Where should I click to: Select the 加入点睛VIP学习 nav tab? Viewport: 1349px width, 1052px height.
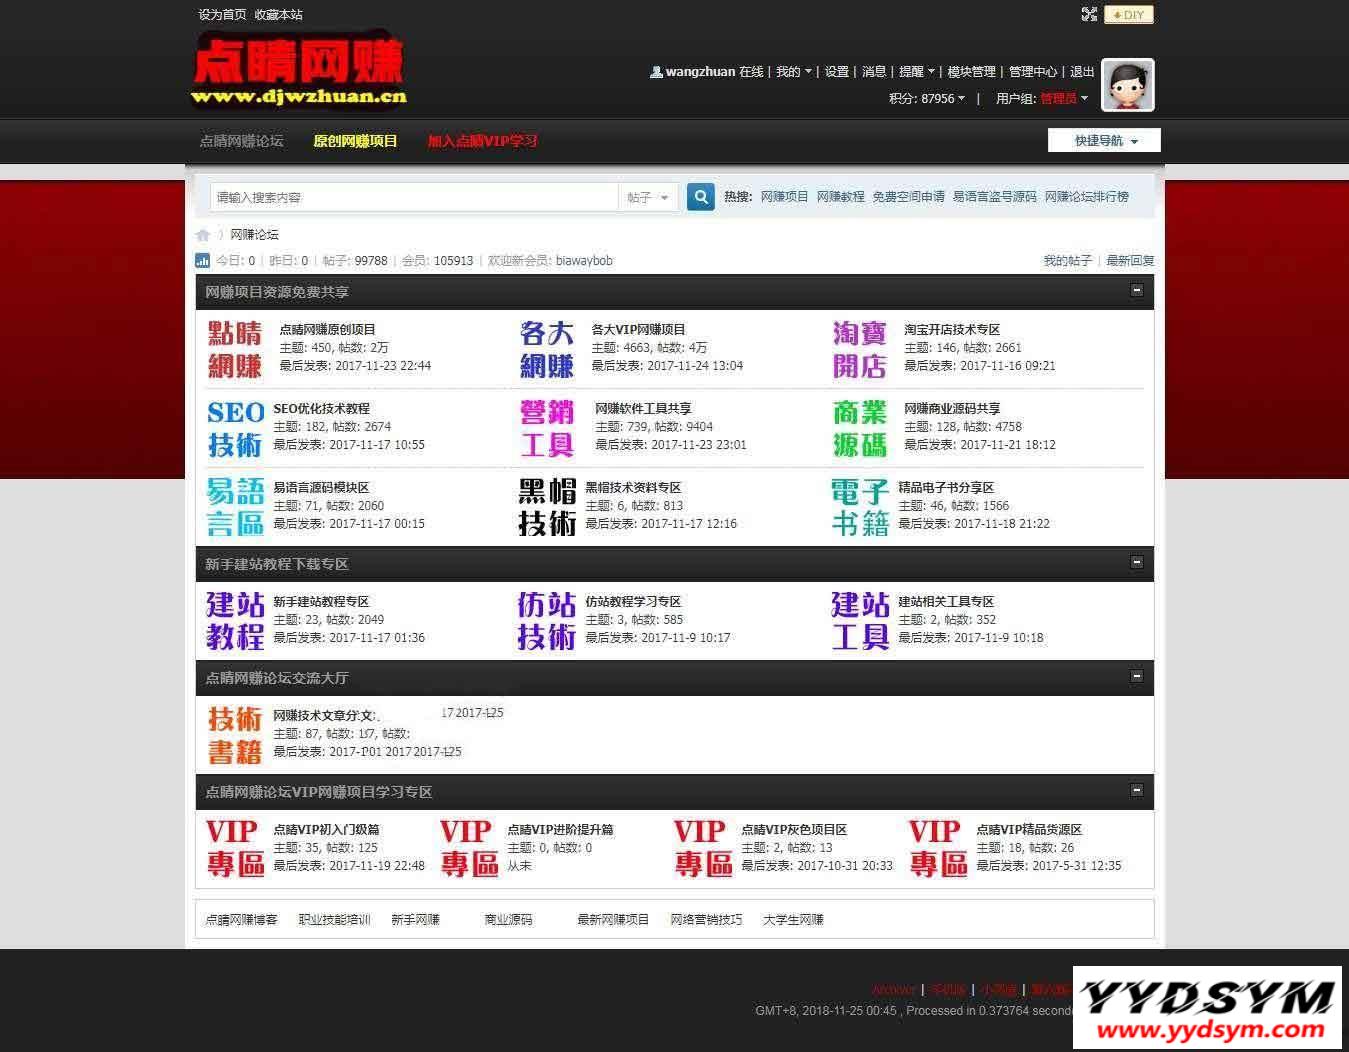[483, 141]
